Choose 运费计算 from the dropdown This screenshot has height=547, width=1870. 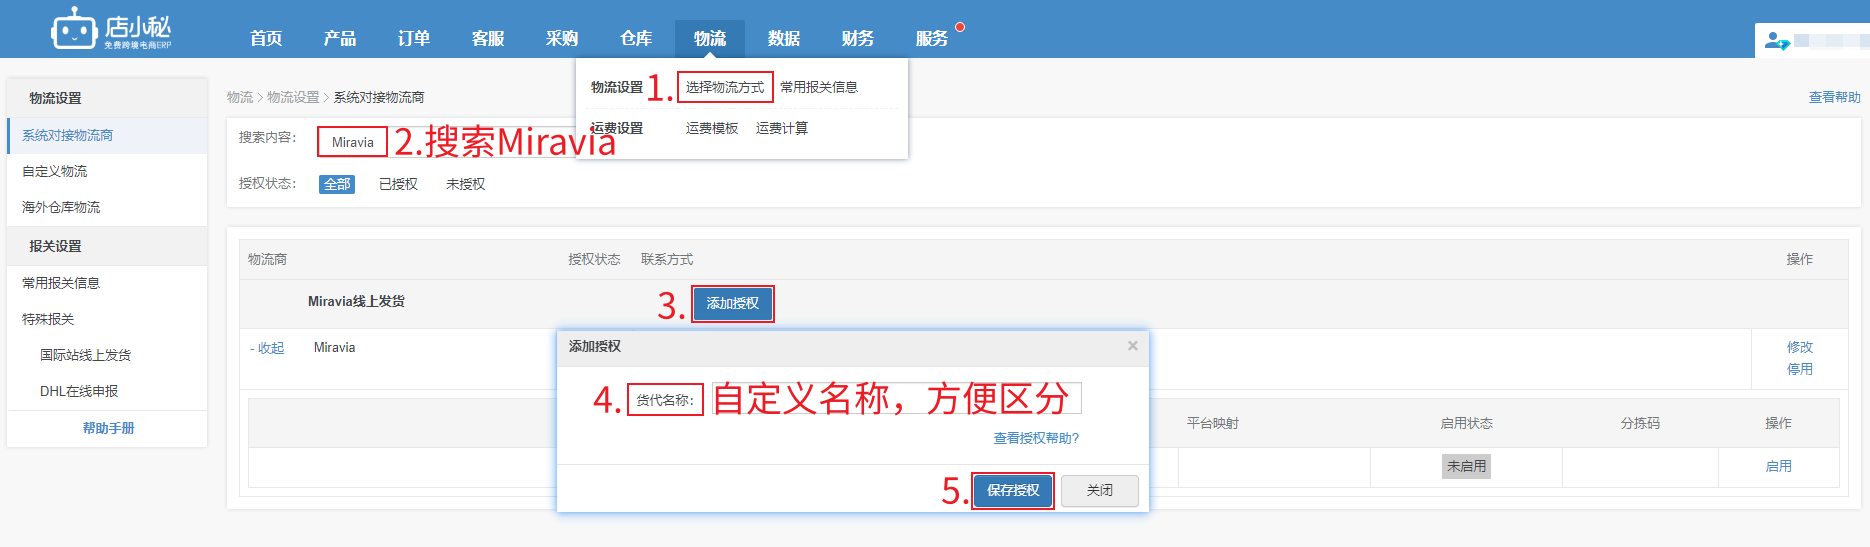point(782,128)
